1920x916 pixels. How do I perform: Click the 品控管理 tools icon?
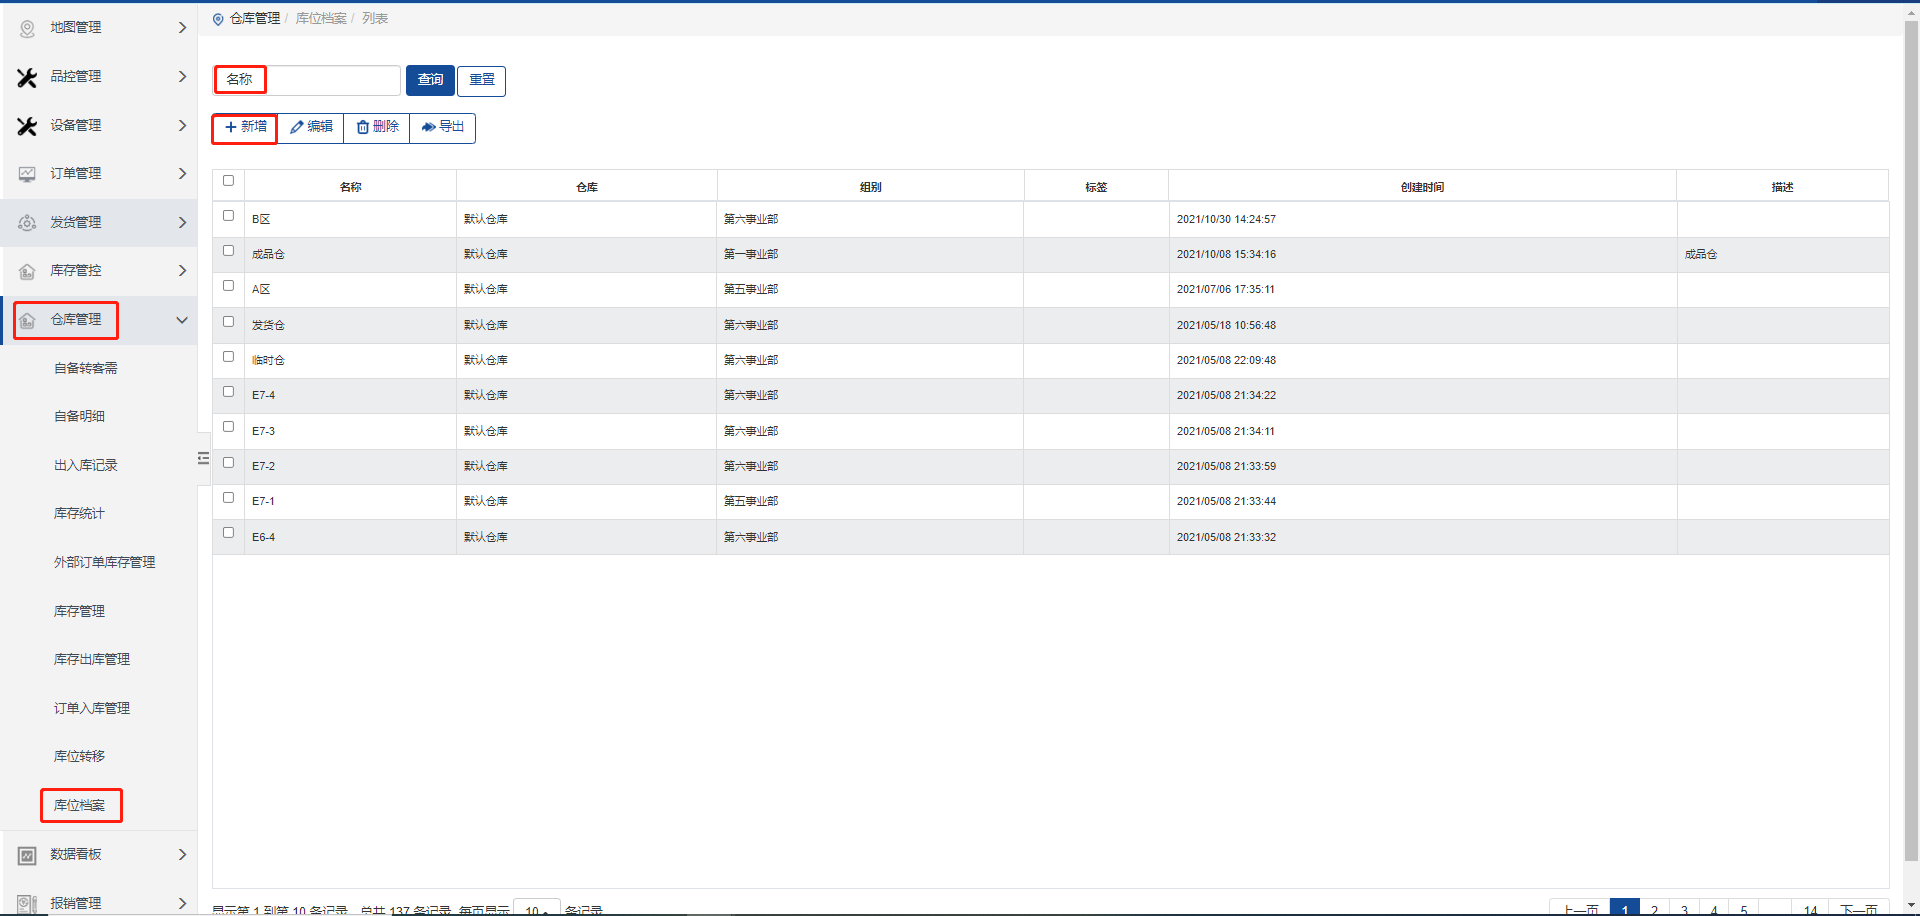(27, 77)
